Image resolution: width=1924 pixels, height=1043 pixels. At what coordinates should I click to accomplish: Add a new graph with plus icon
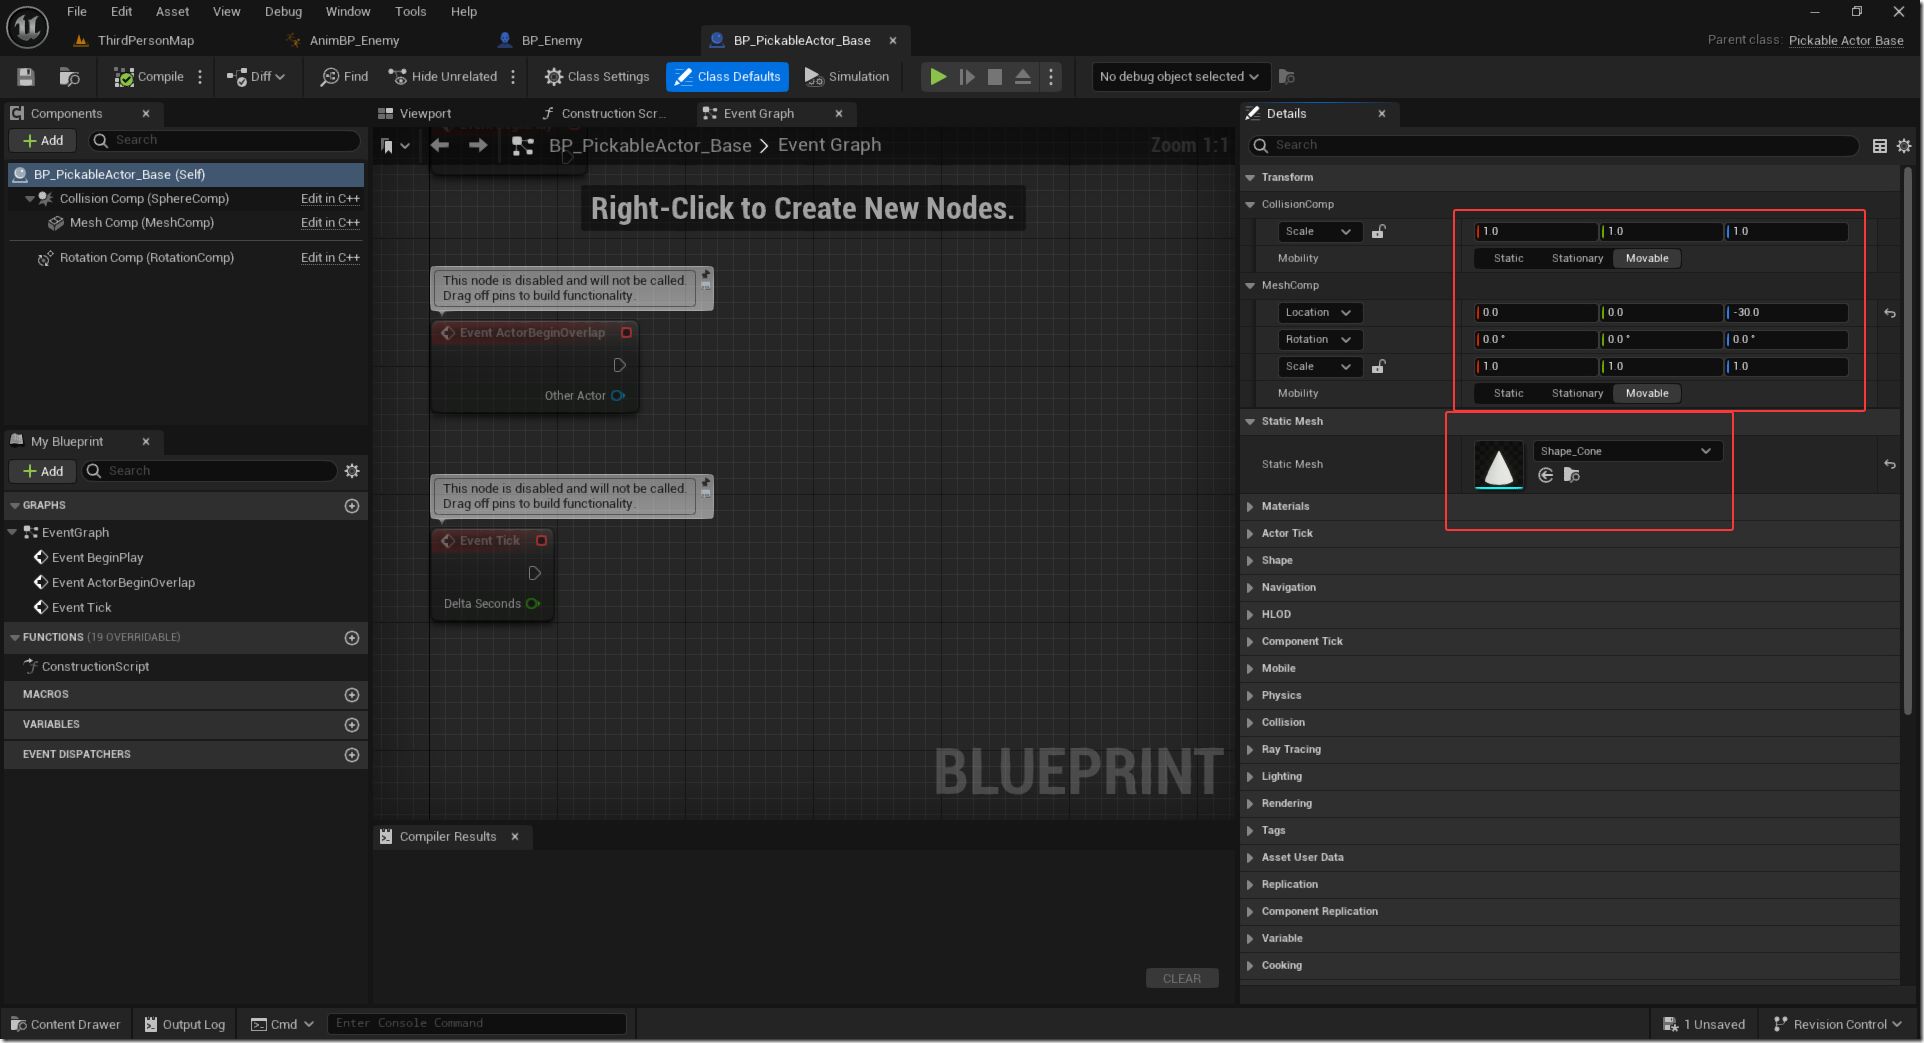point(352,506)
